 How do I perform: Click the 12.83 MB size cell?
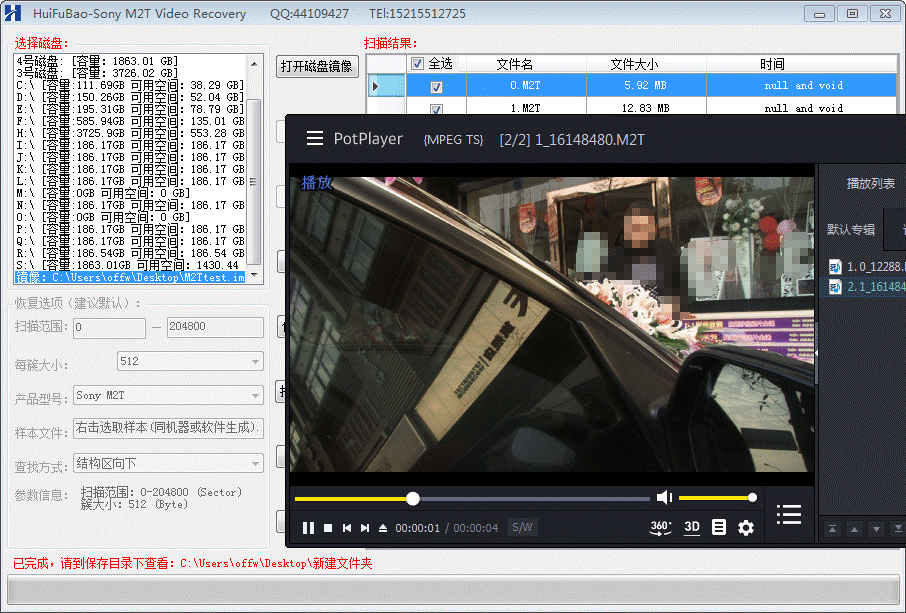pyautogui.click(x=645, y=108)
